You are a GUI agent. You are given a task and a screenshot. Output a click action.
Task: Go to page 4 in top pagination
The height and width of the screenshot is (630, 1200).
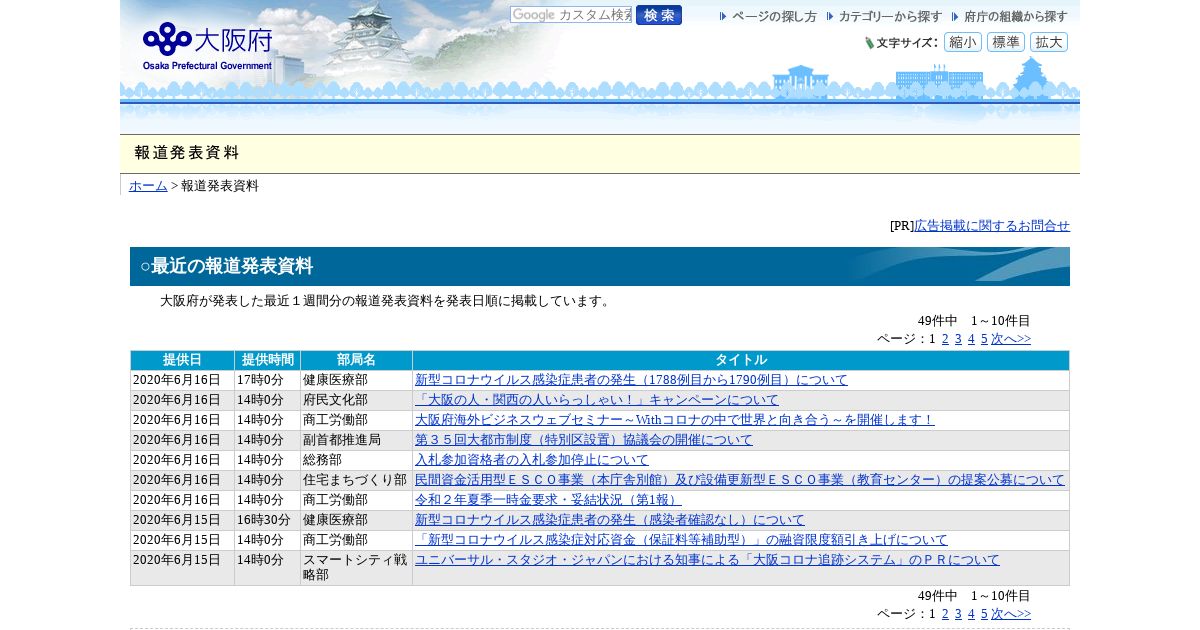[971, 339]
